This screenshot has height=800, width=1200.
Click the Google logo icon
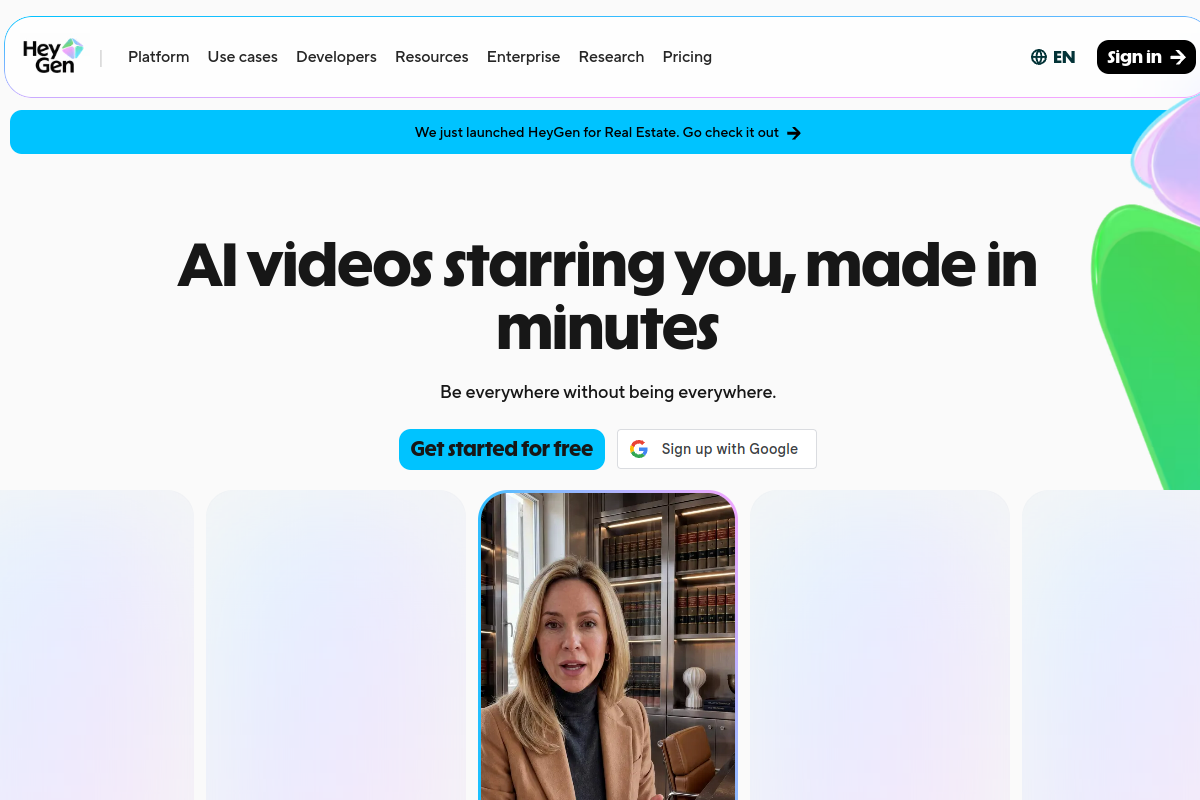tap(639, 449)
